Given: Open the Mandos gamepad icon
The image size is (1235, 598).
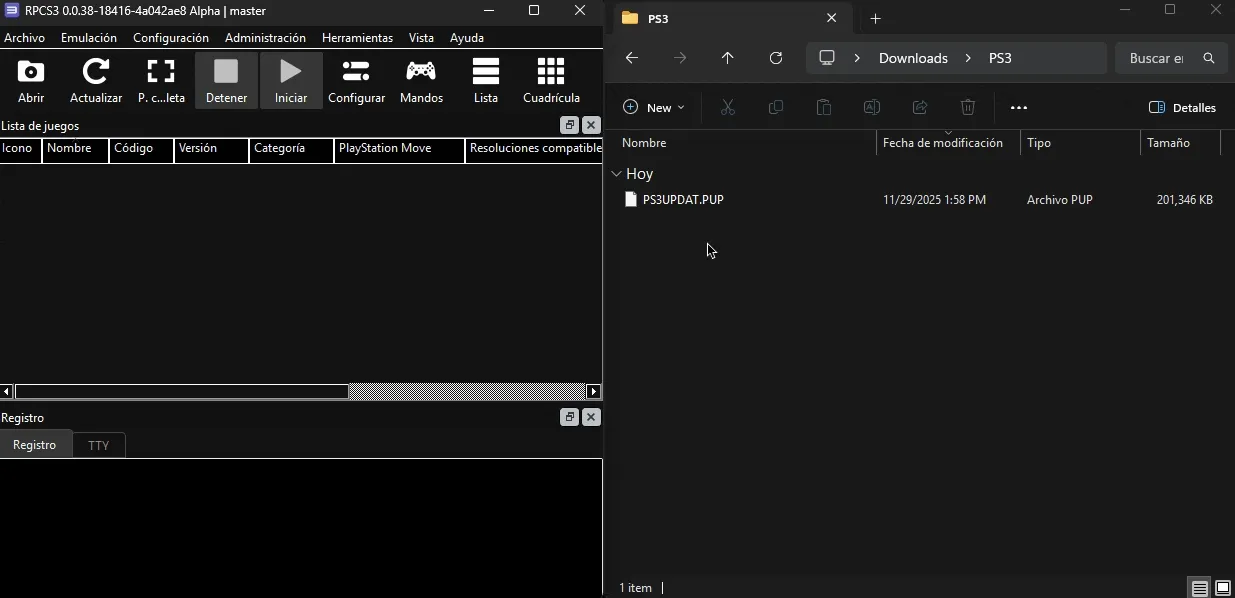Looking at the screenshot, I should point(421,72).
